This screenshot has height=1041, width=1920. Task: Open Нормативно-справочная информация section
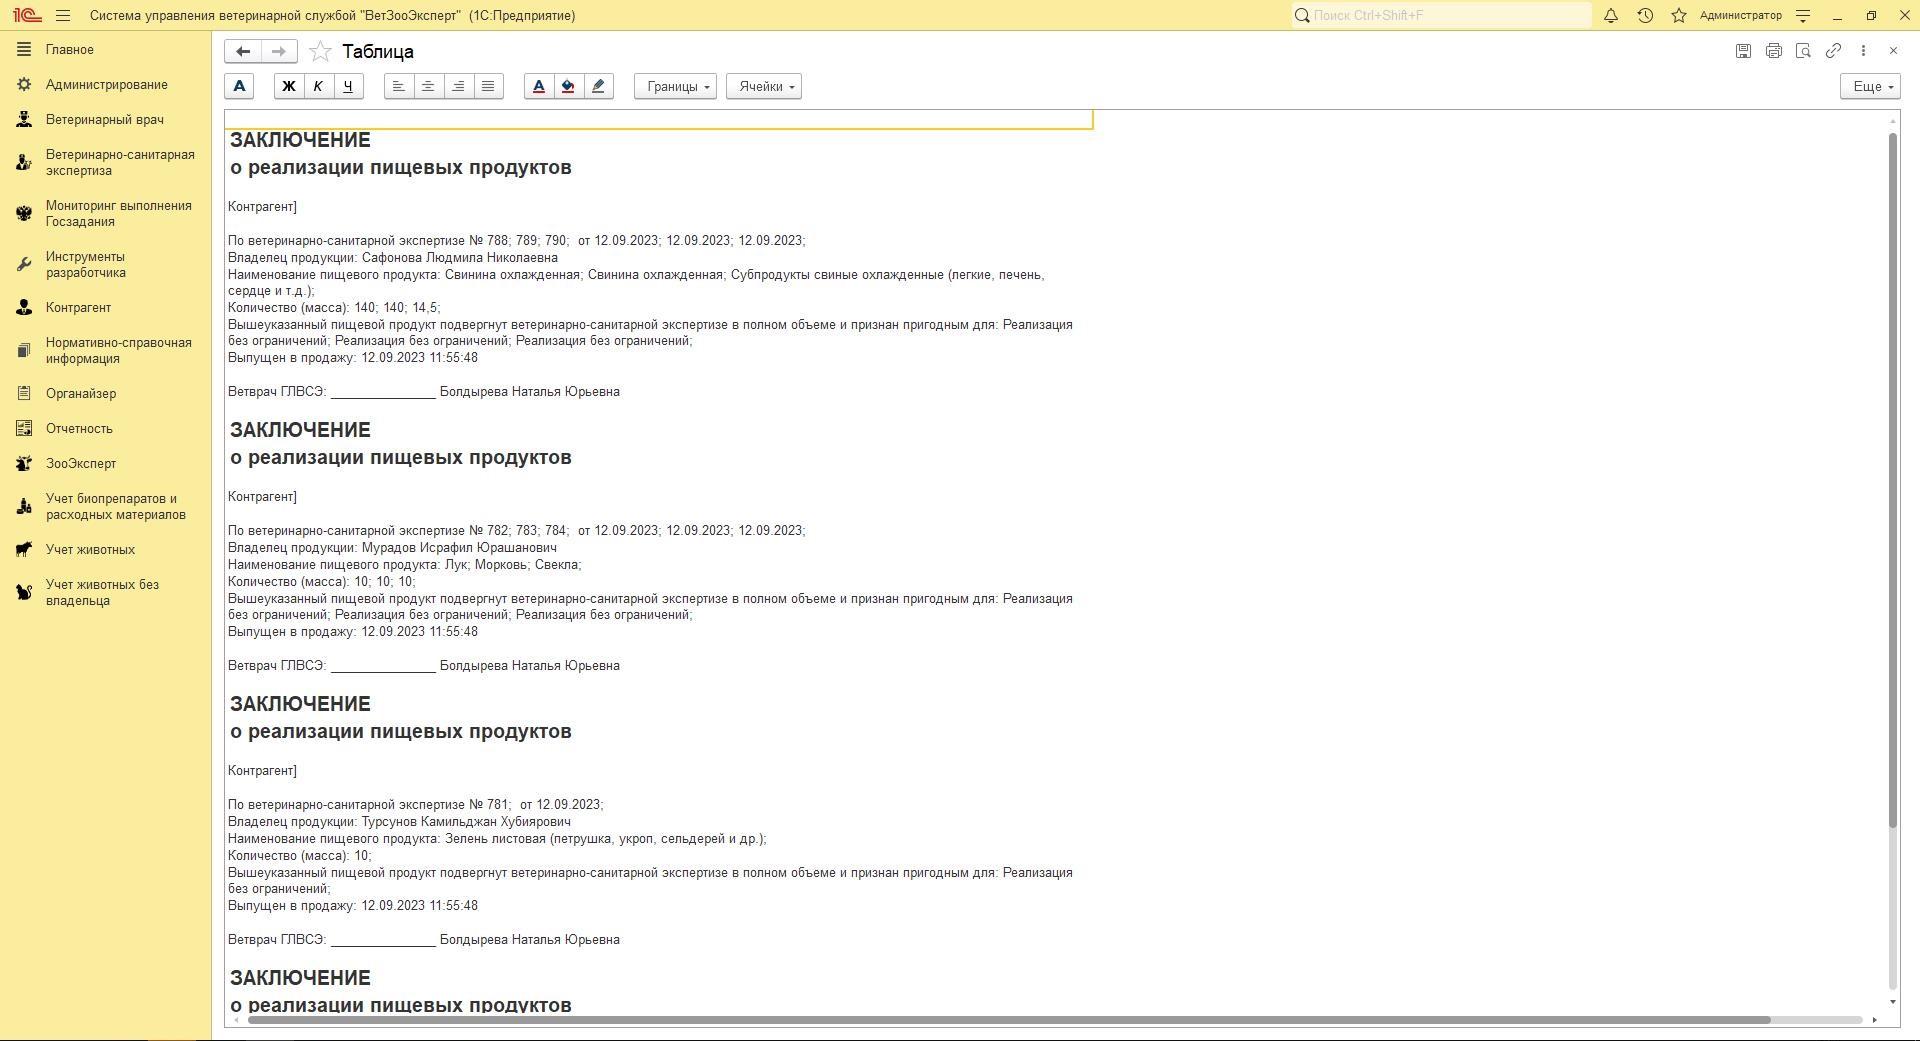click(x=106, y=351)
